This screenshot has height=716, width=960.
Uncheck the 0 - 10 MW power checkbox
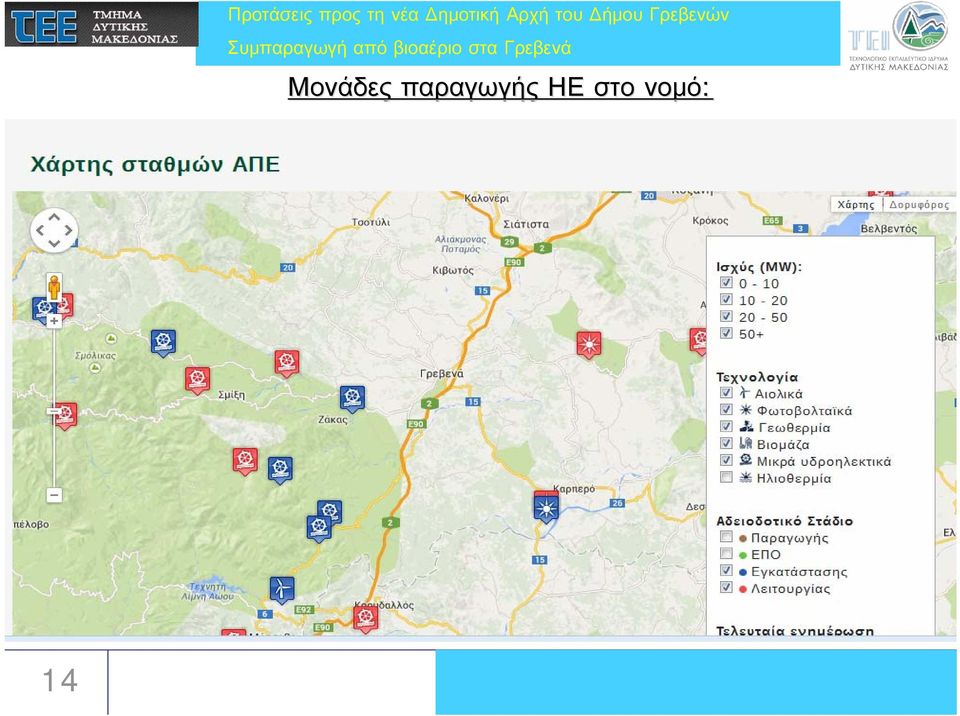tap(726, 282)
